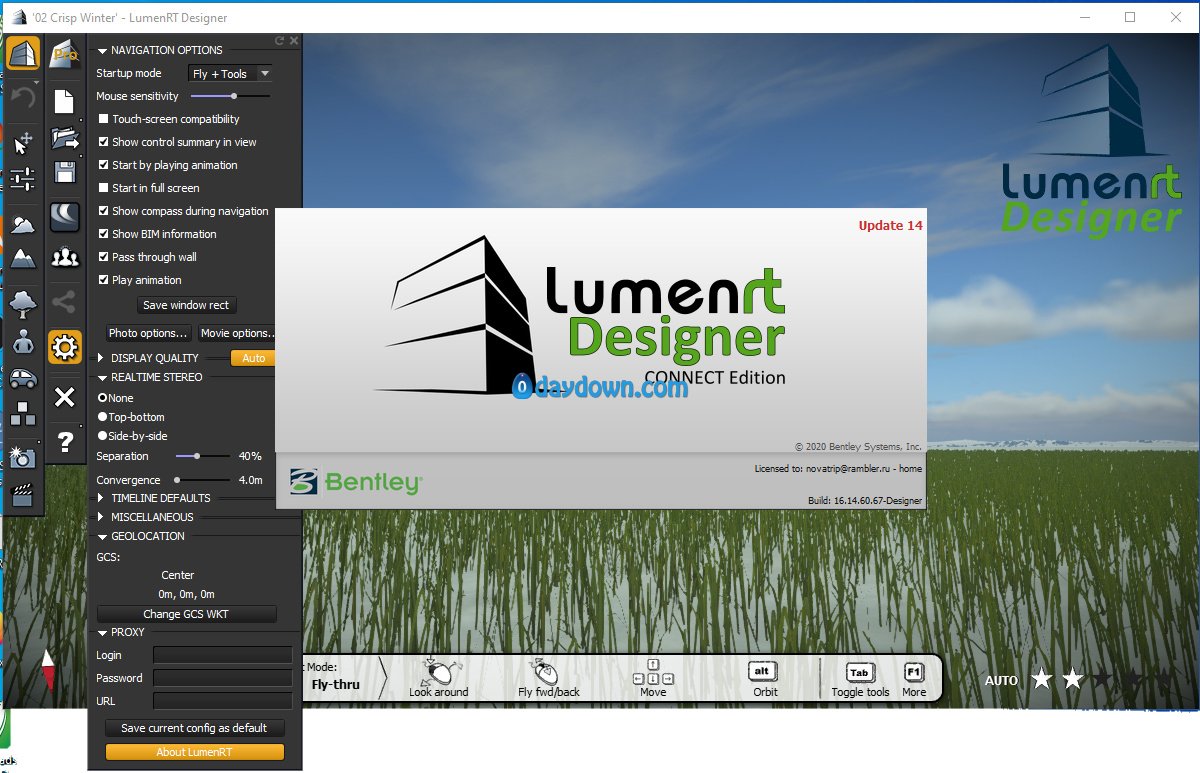The image size is (1200, 773).
Task: Collapse the PROXY section
Action: pyautogui.click(x=102, y=633)
